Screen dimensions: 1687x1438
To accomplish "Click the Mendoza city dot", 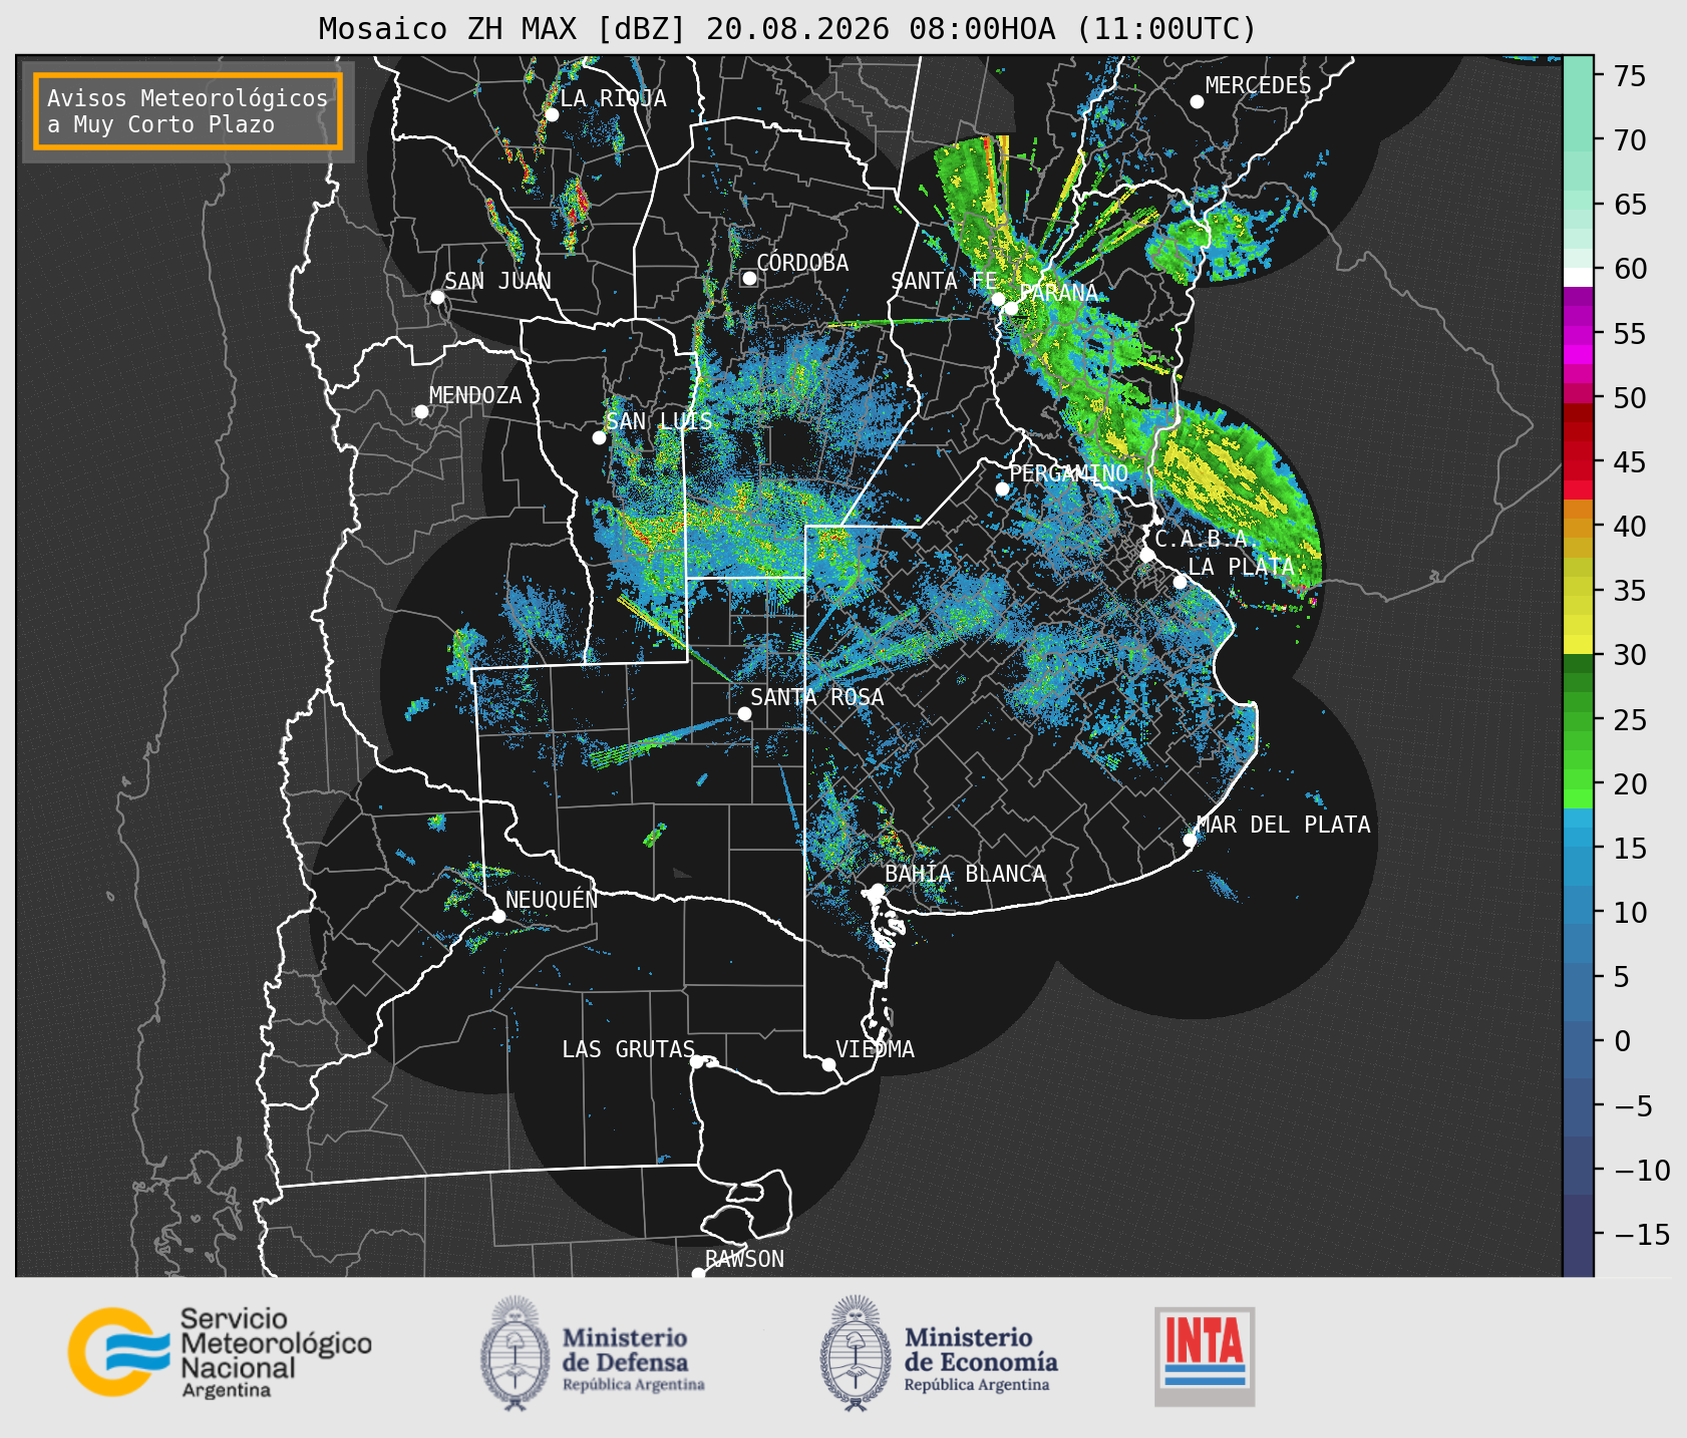I will pos(421,412).
